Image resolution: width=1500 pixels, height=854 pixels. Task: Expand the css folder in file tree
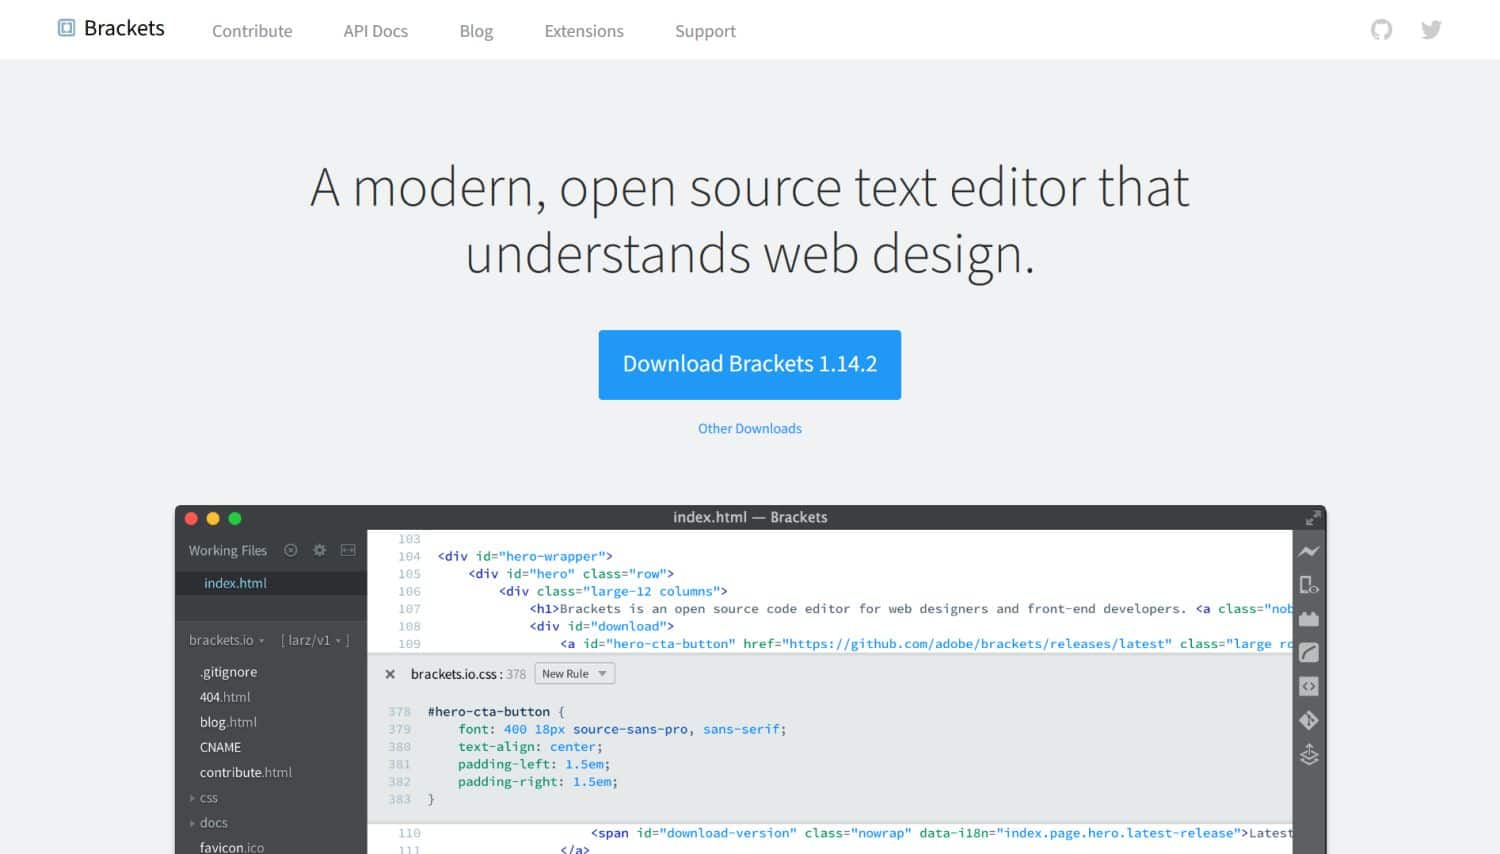207,797
